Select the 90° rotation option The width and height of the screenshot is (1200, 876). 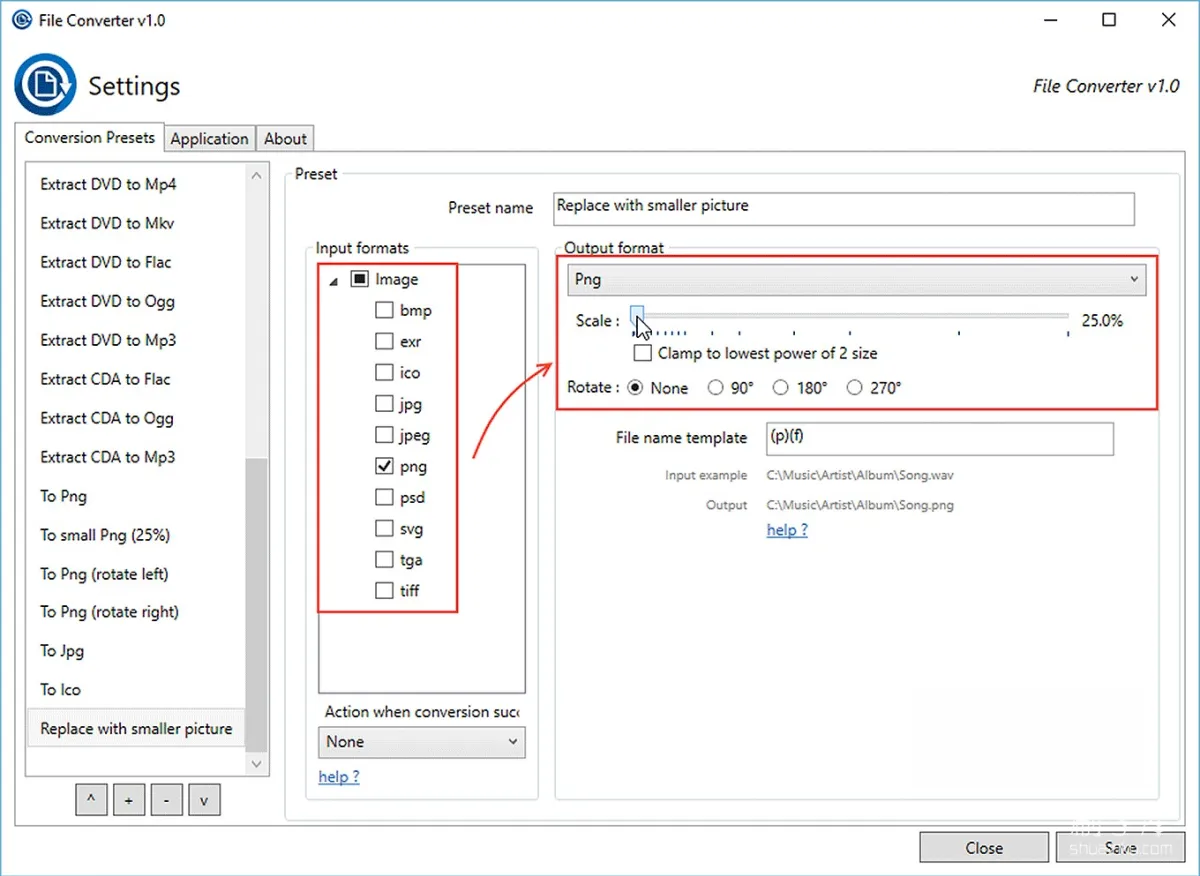point(716,388)
